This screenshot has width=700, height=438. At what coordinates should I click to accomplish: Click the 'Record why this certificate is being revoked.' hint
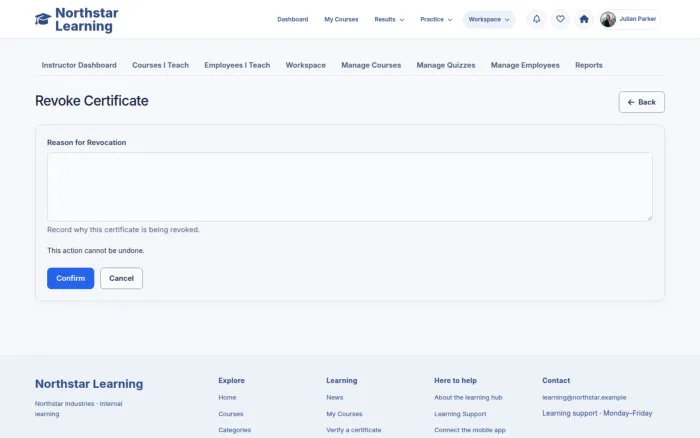click(123, 229)
